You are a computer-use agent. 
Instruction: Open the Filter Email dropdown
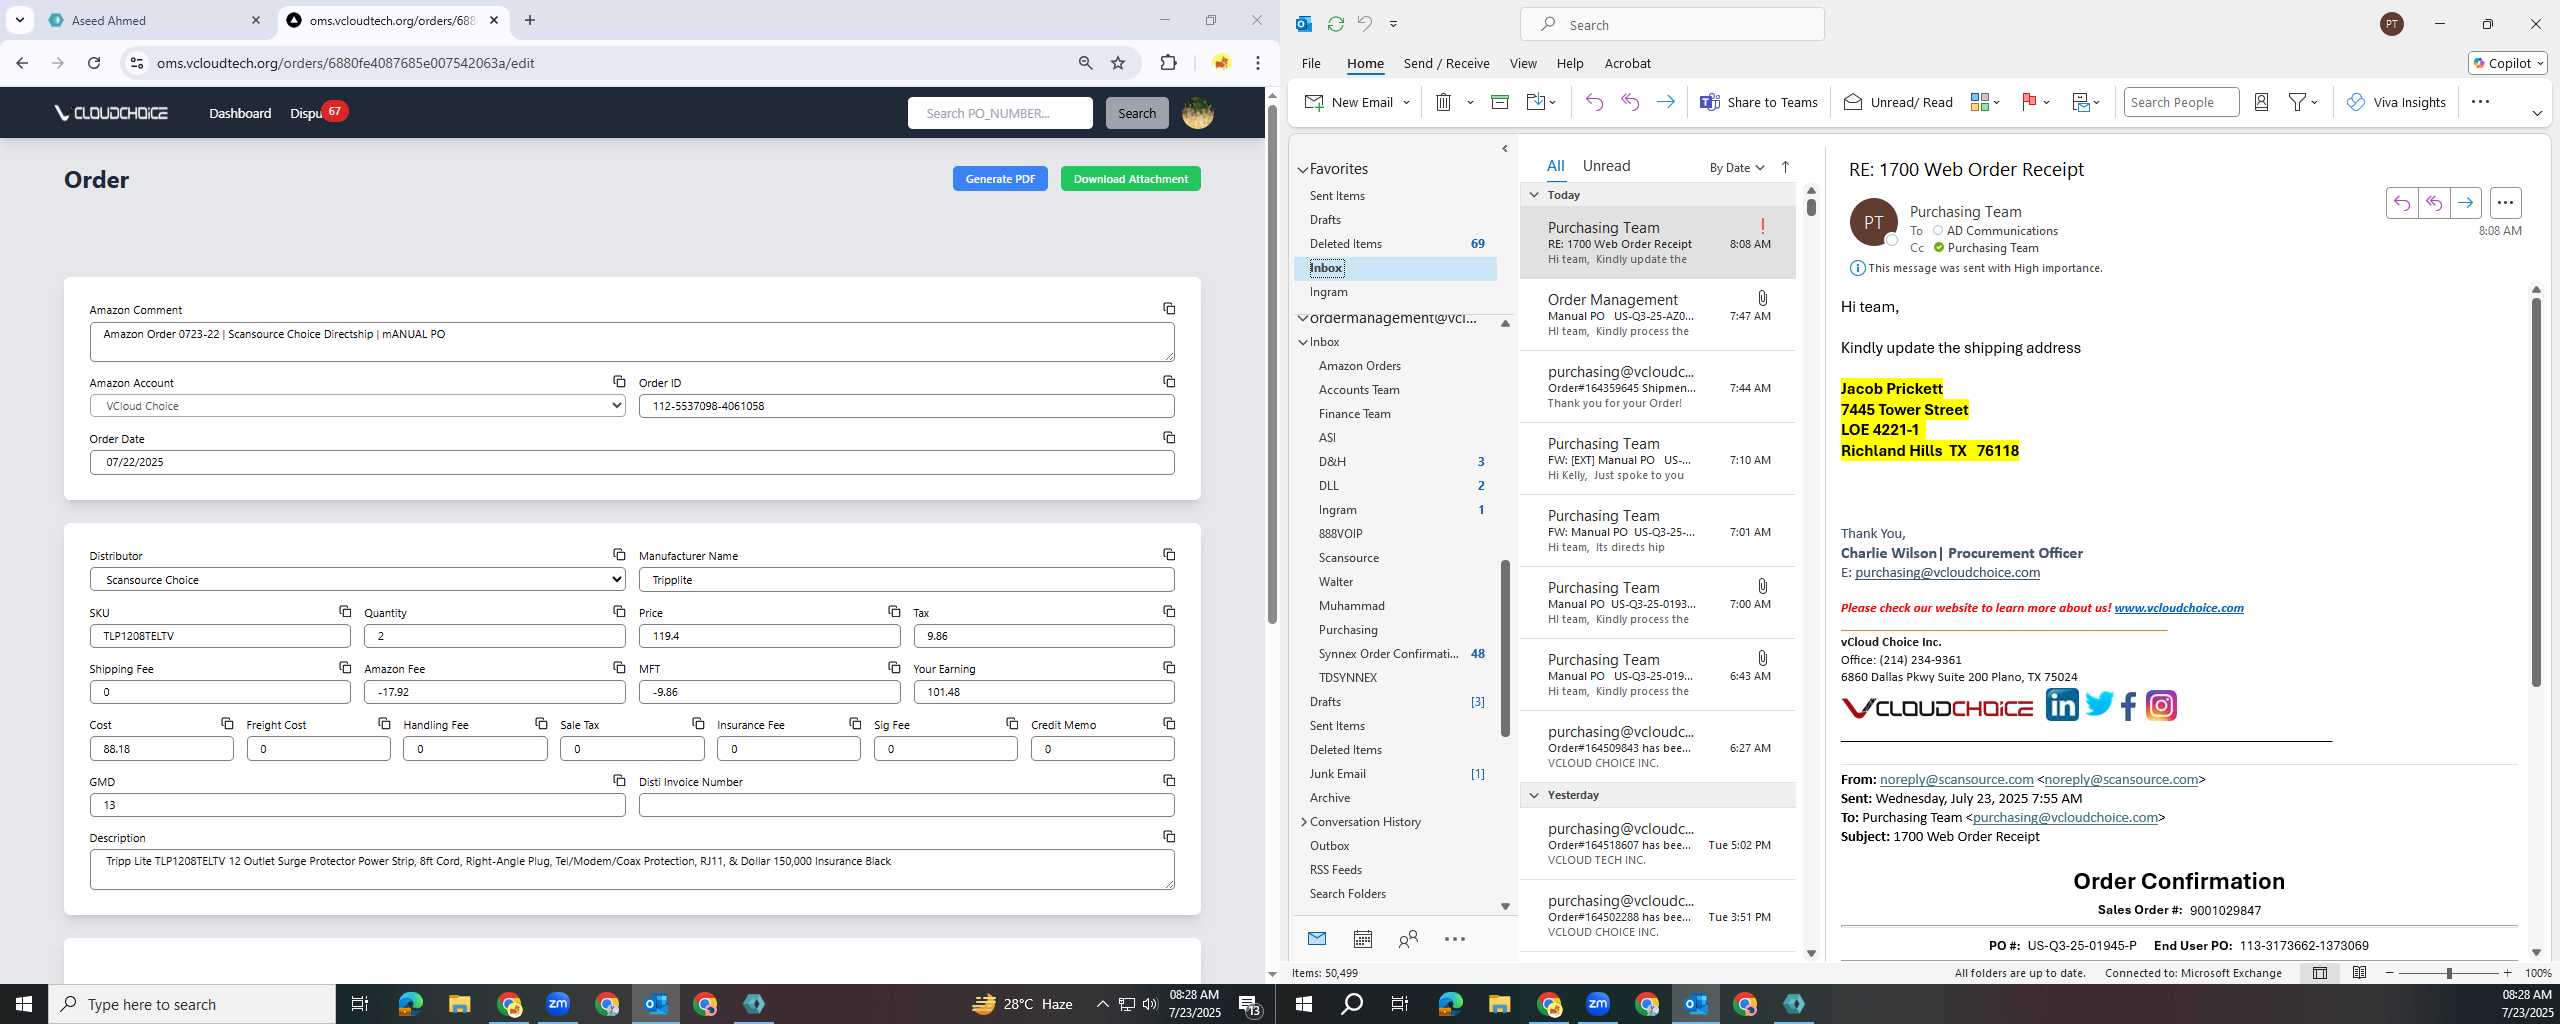(2304, 102)
